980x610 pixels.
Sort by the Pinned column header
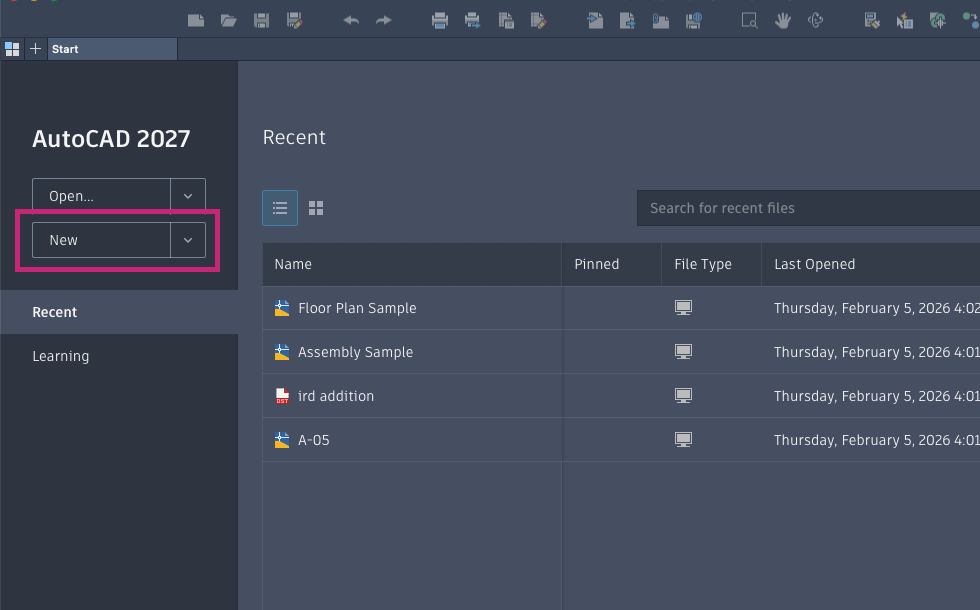point(611,264)
